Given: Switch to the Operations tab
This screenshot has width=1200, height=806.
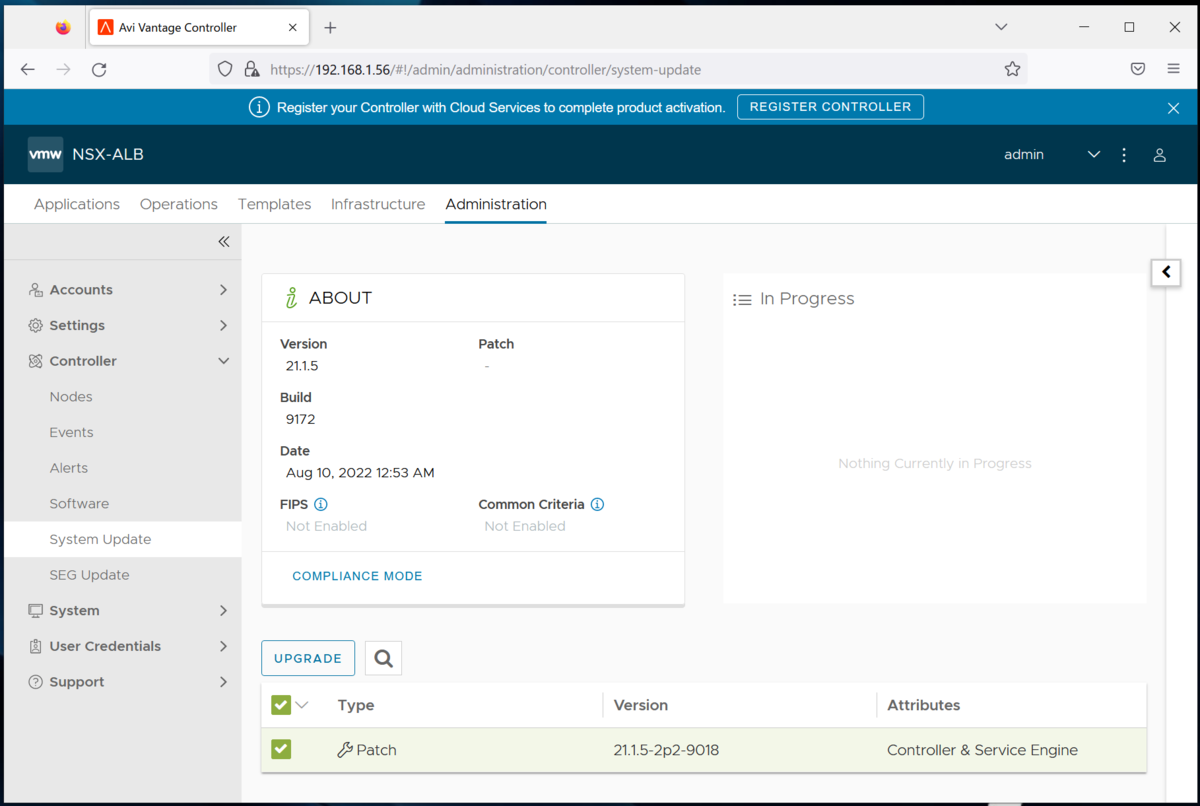Looking at the screenshot, I should click(x=179, y=204).
